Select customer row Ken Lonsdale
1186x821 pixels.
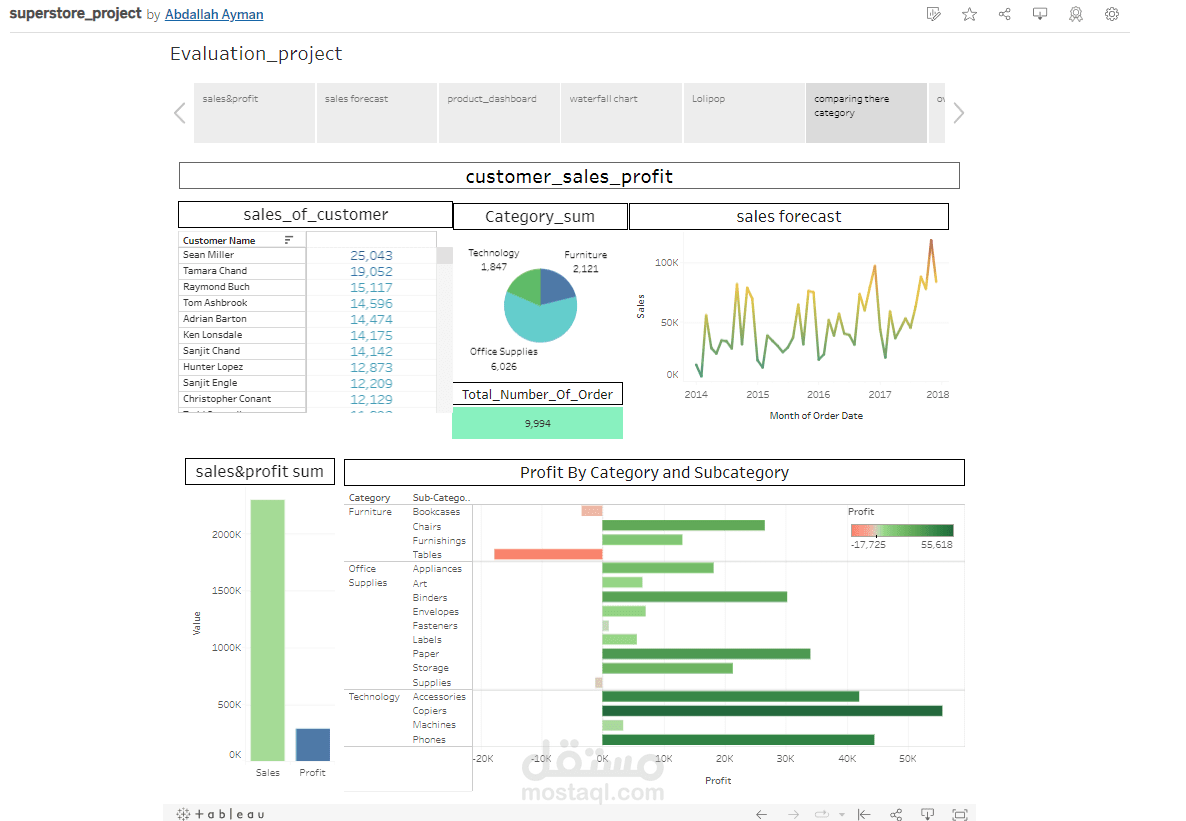click(x=242, y=334)
